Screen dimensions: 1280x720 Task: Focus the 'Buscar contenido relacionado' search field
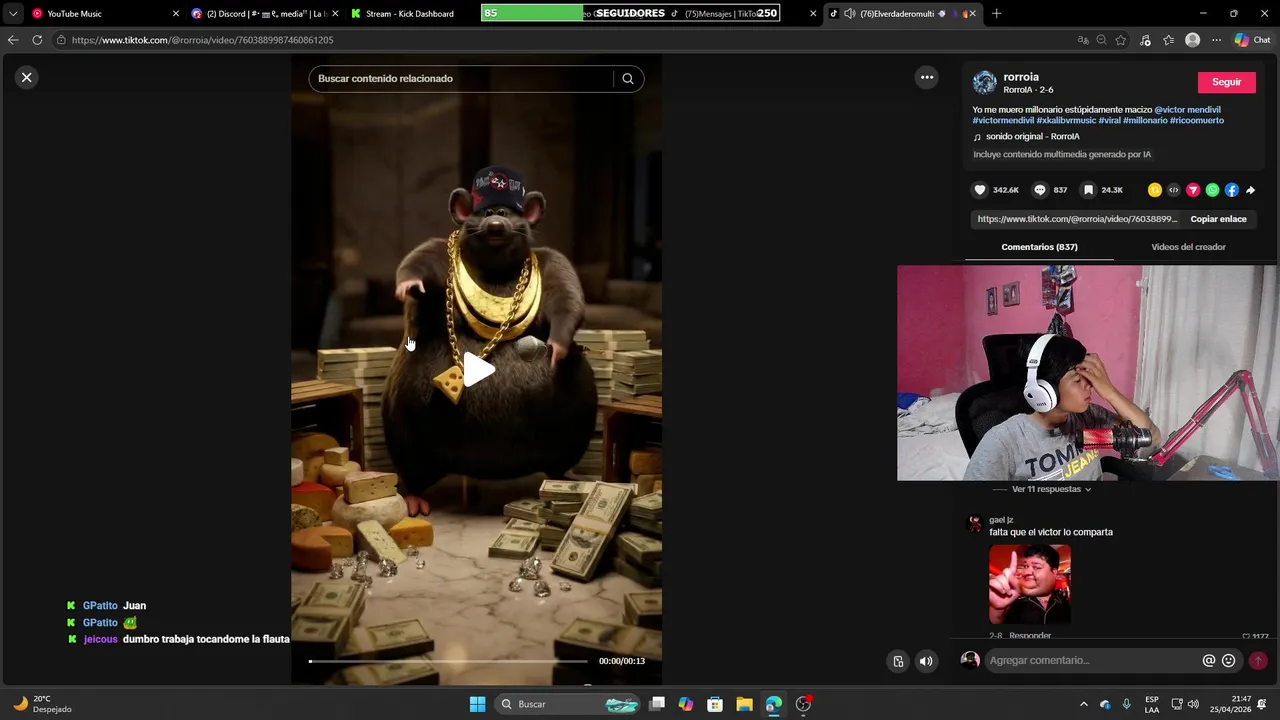(462, 79)
